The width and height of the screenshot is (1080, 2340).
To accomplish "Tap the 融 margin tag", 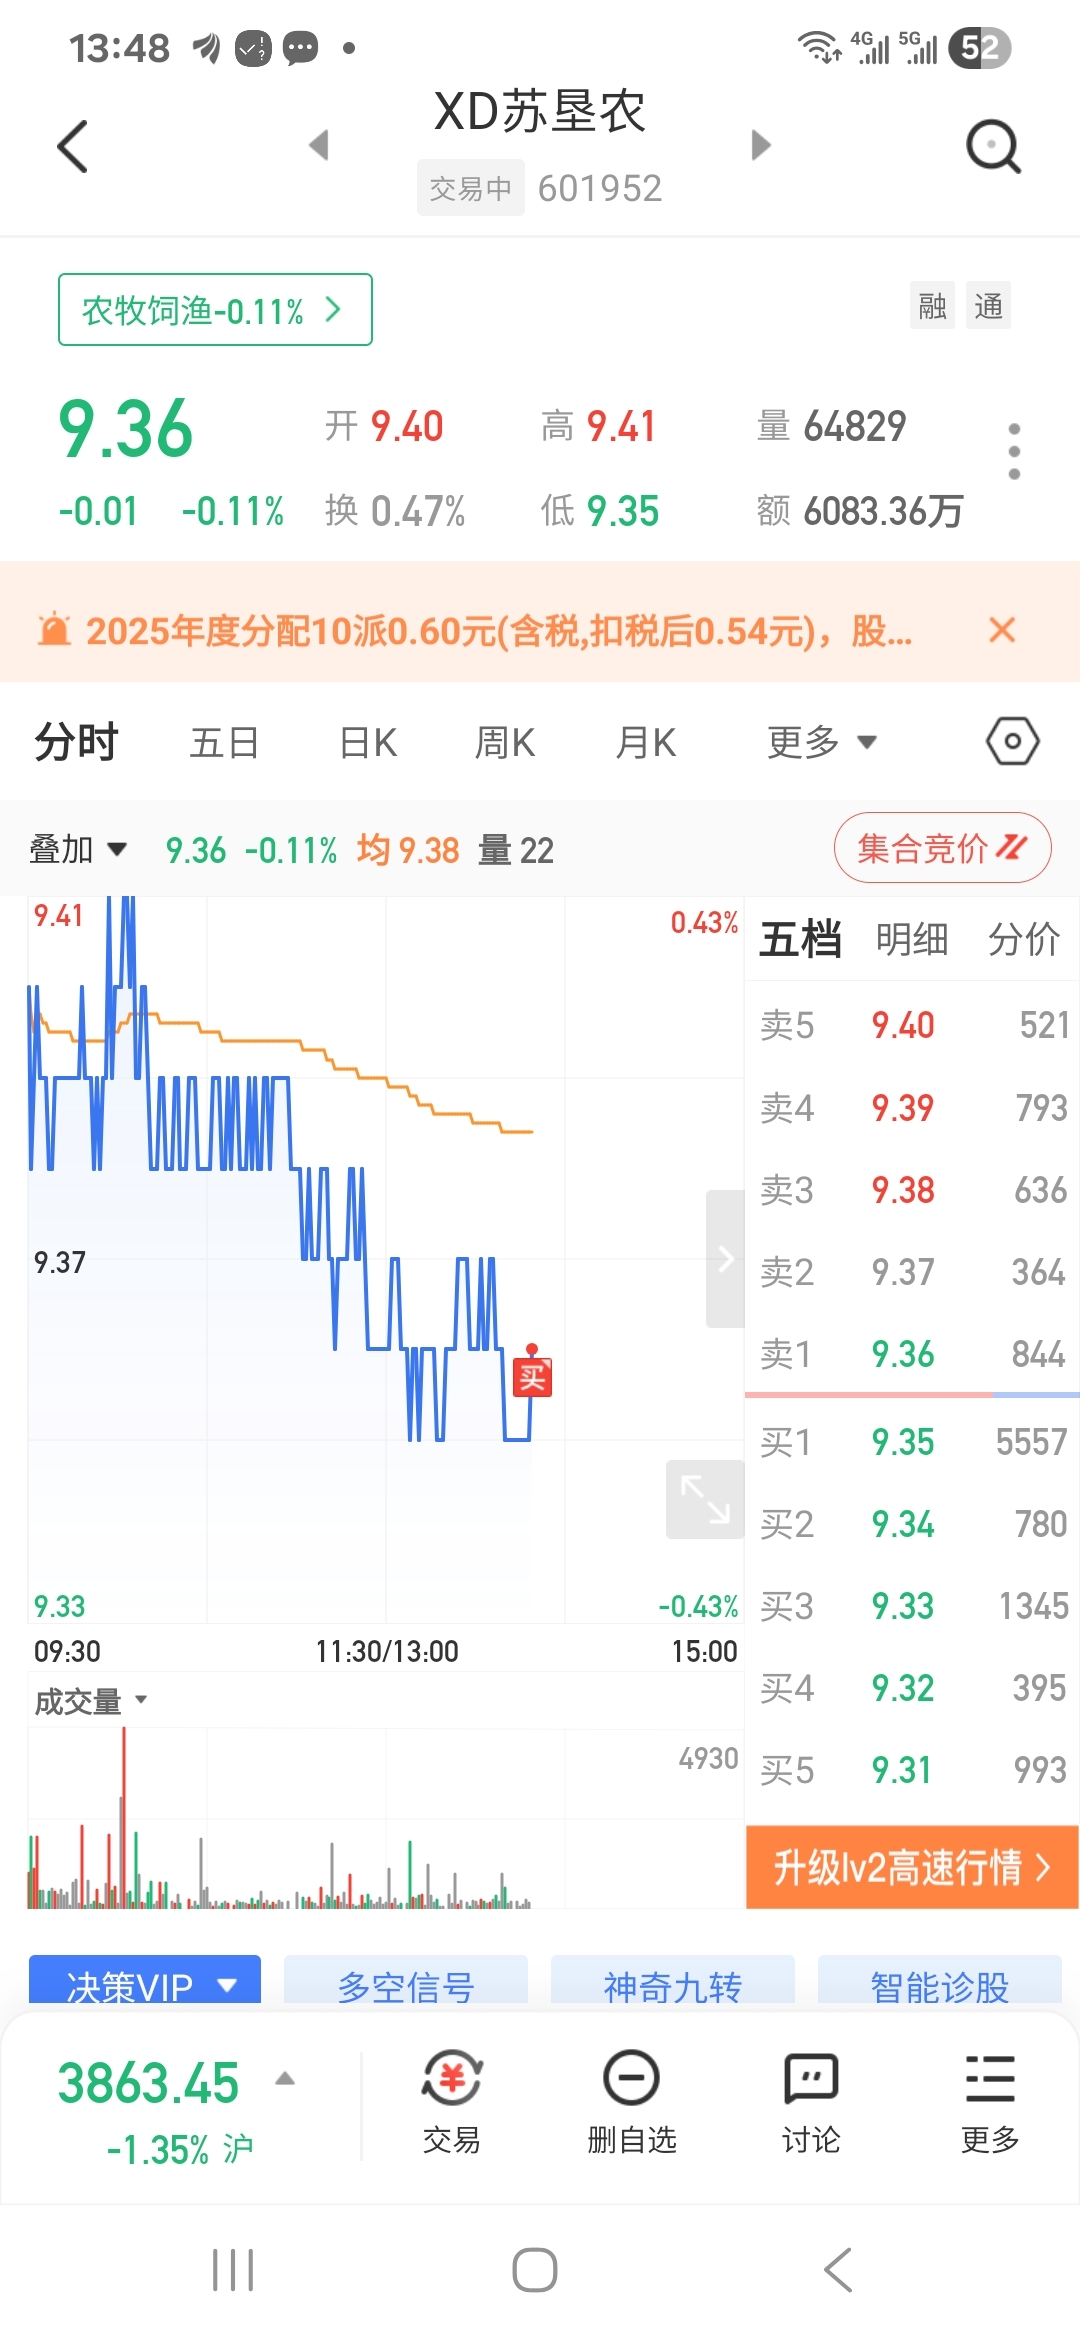I will (932, 306).
